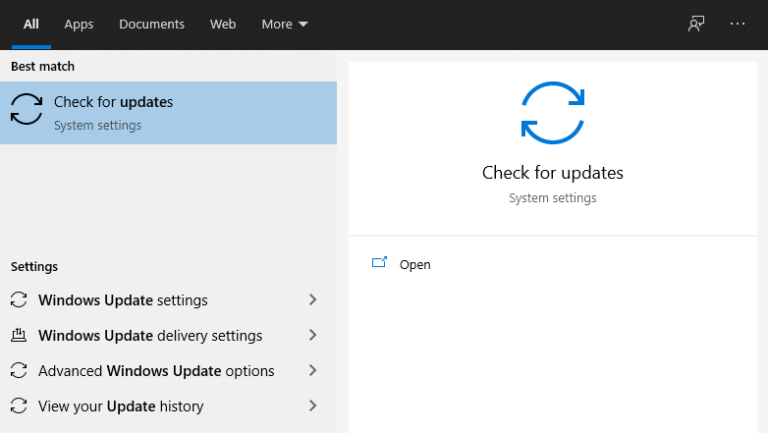
Task: Click Open in the preview pane
Action: (x=415, y=265)
